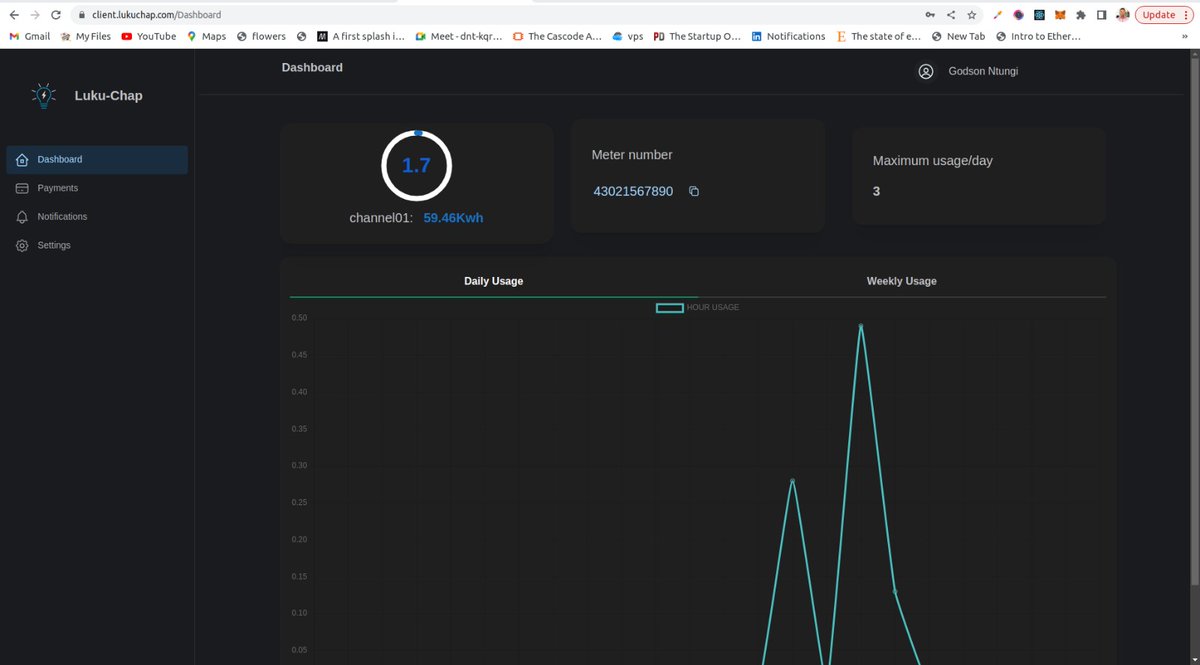Click the page vertical scrollbar
Screen dimensions: 1200x665
[x=1196, y=320]
